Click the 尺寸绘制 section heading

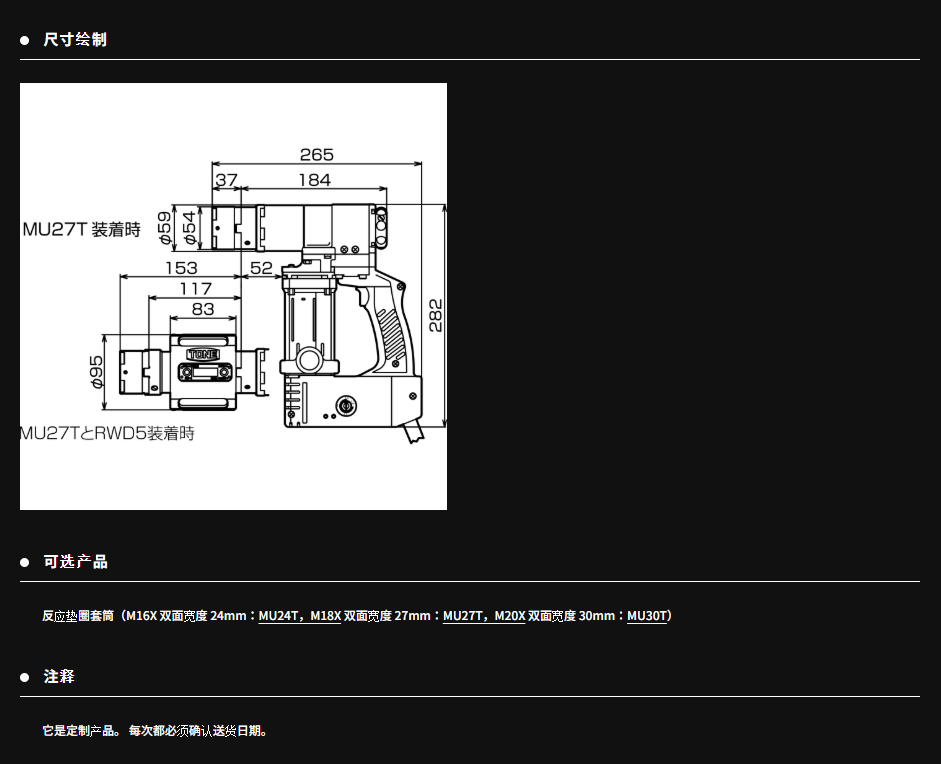click(75, 40)
